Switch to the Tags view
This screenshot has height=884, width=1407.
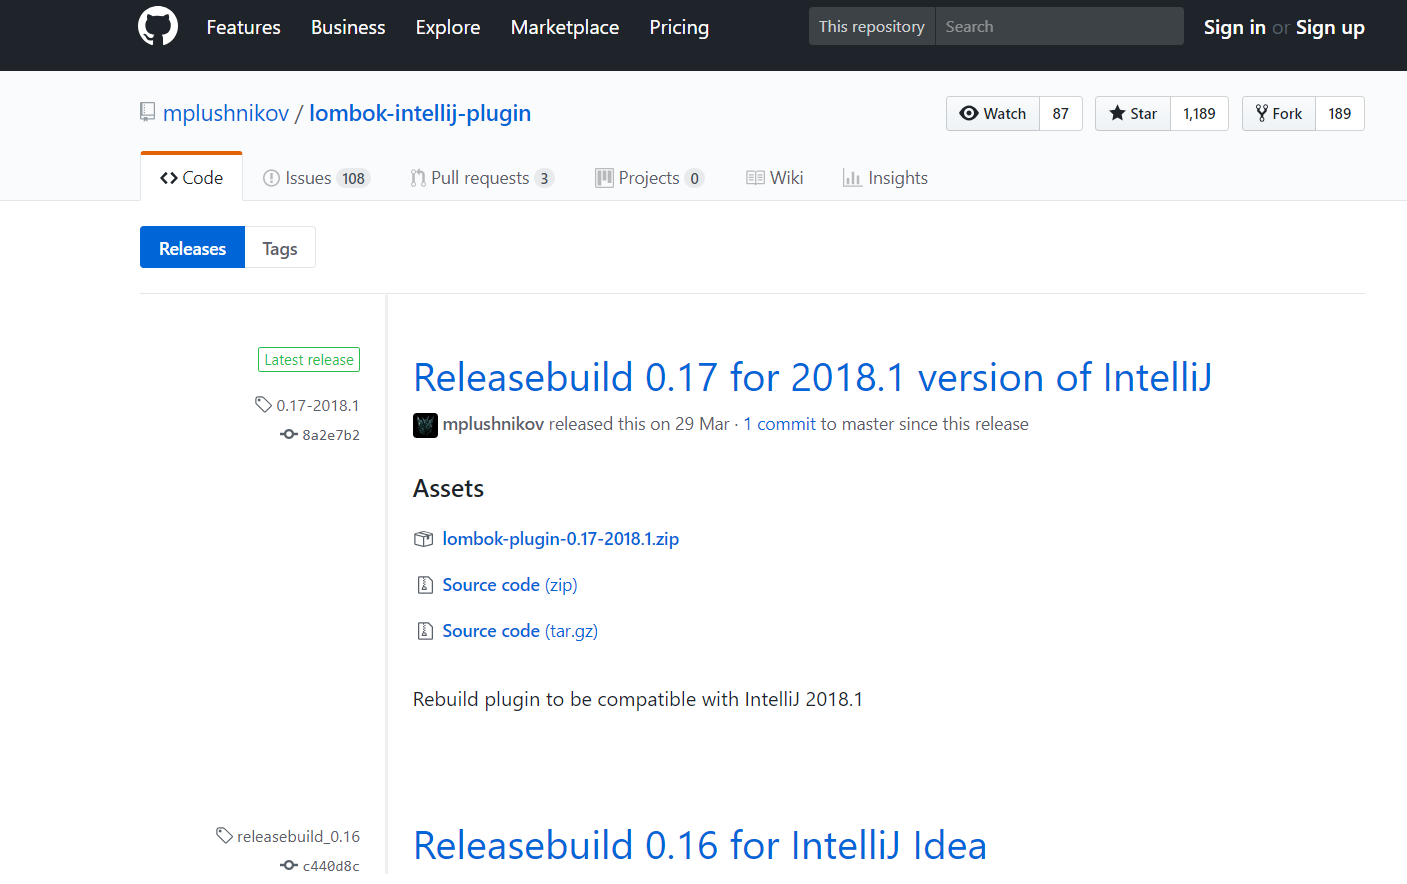pos(280,248)
